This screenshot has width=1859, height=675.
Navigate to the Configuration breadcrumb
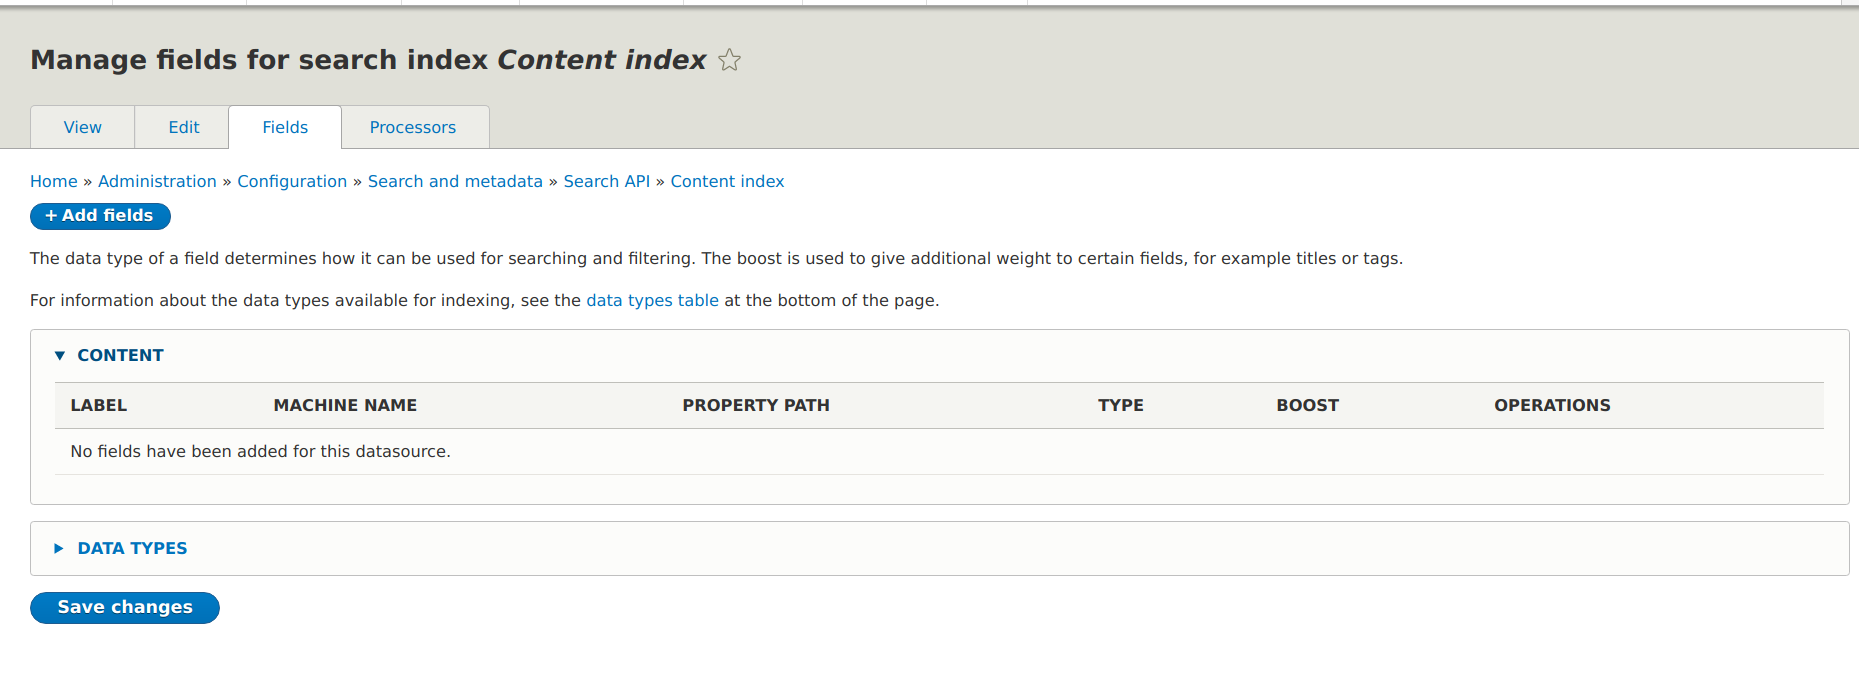point(292,182)
